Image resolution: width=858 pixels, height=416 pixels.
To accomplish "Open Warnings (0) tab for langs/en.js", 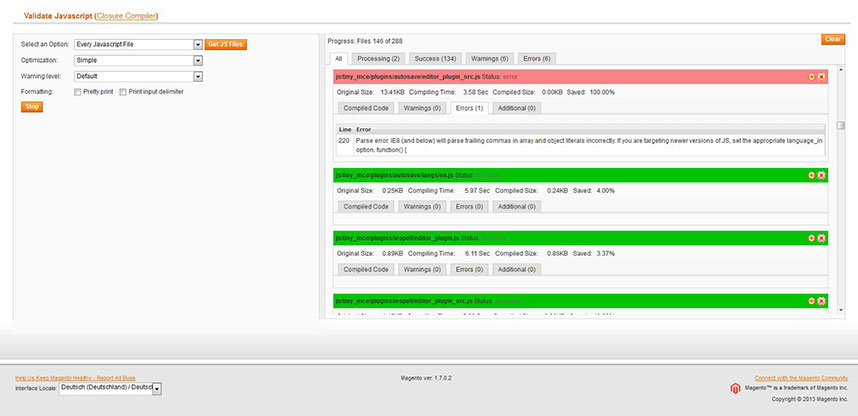I will (422, 207).
